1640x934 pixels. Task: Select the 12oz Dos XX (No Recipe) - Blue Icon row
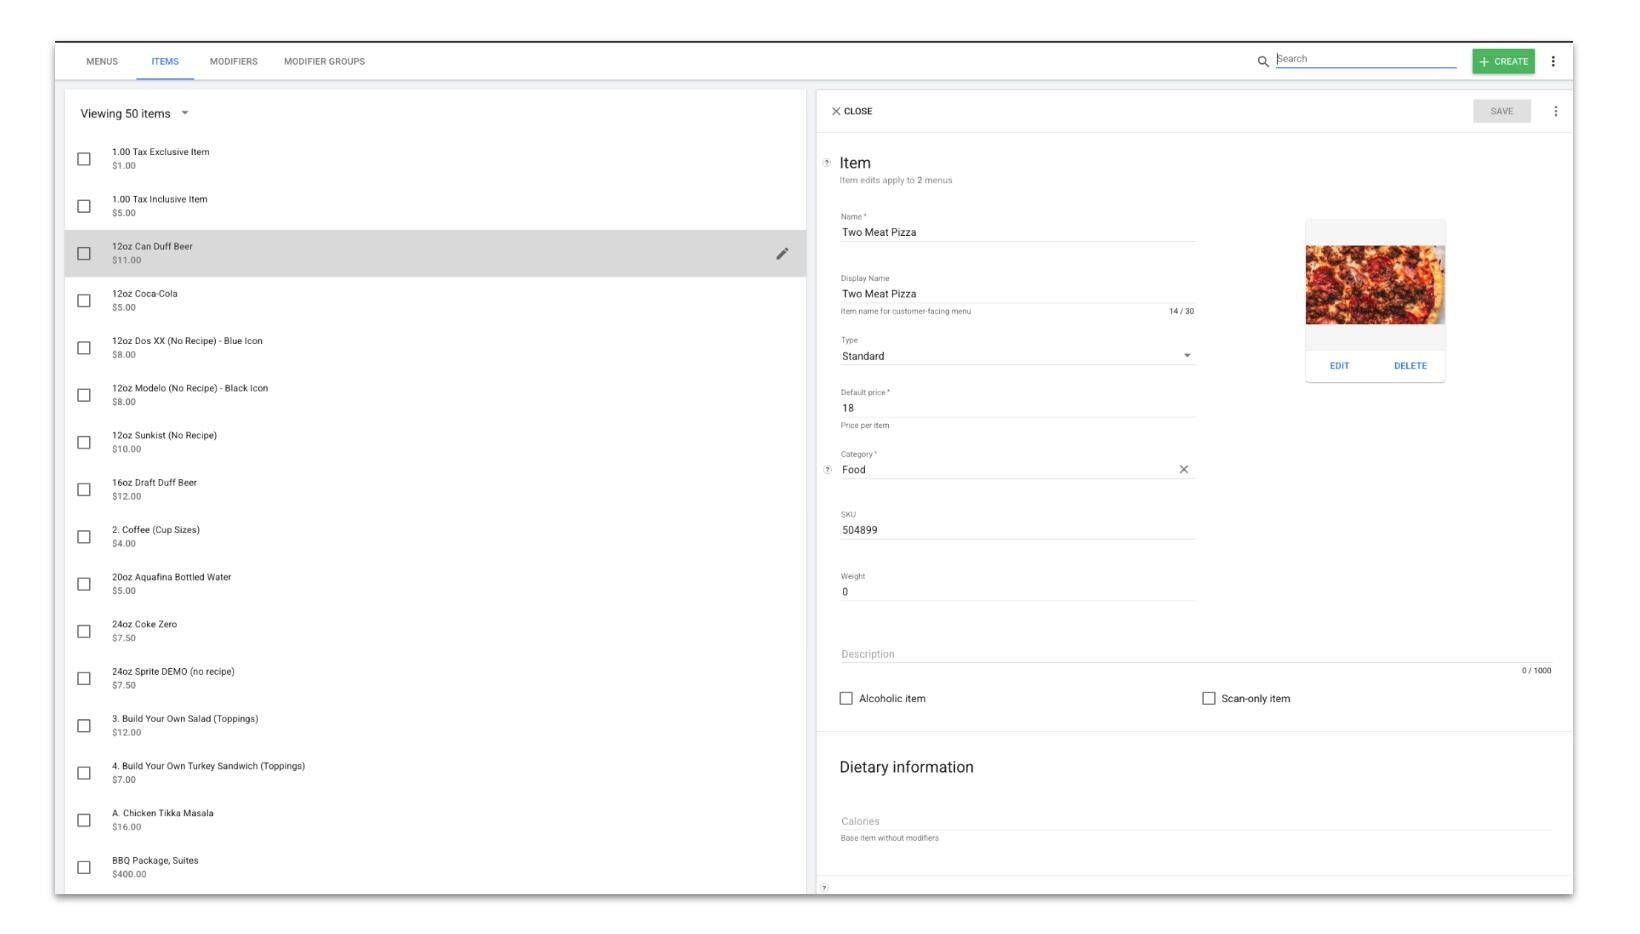[x=435, y=348]
